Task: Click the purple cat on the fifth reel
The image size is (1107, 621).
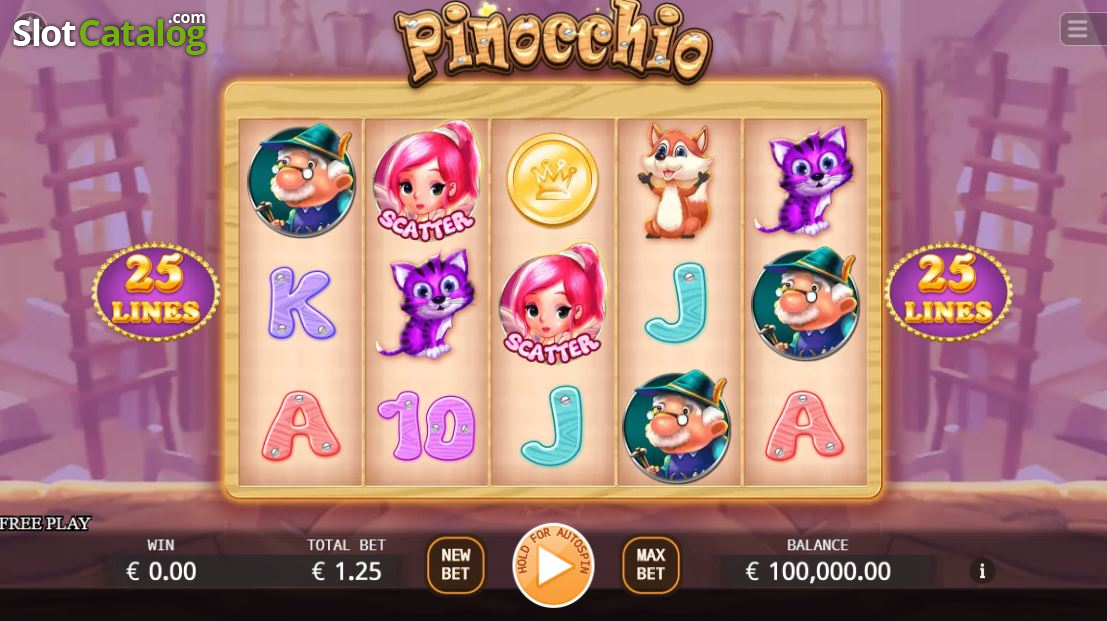Action: point(806,181)
